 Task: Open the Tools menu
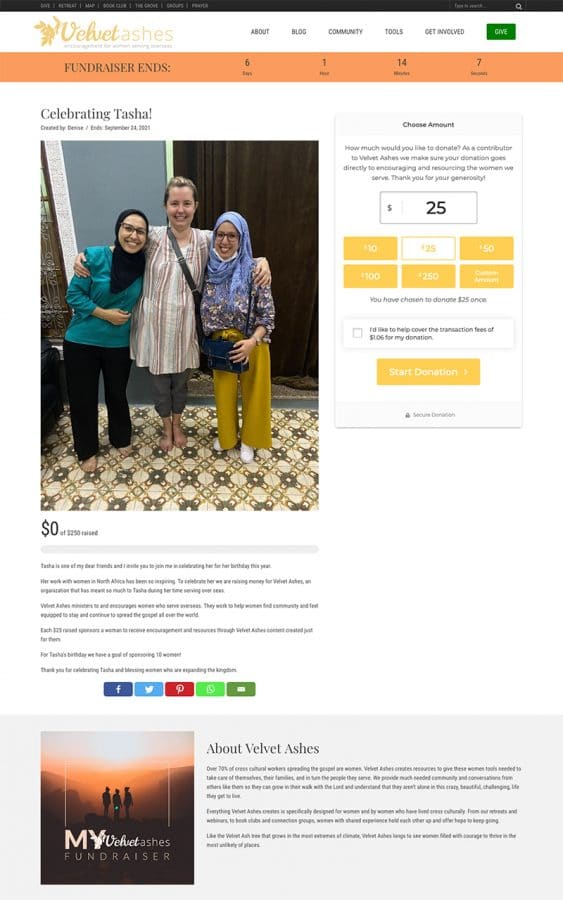click(394, 32)
